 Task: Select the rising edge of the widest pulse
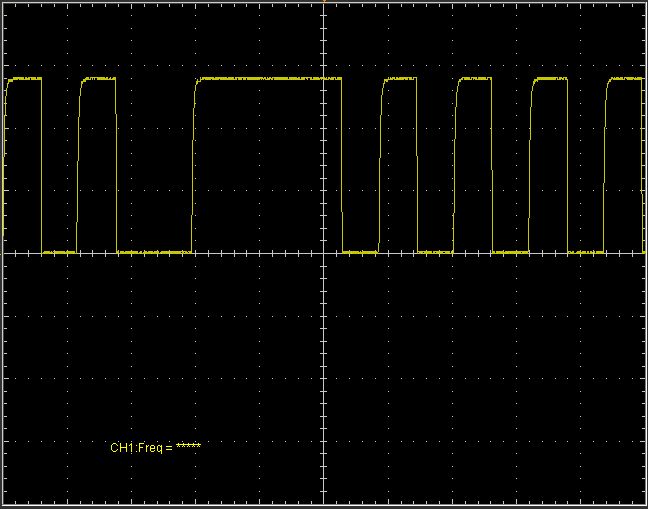[194, 165]
